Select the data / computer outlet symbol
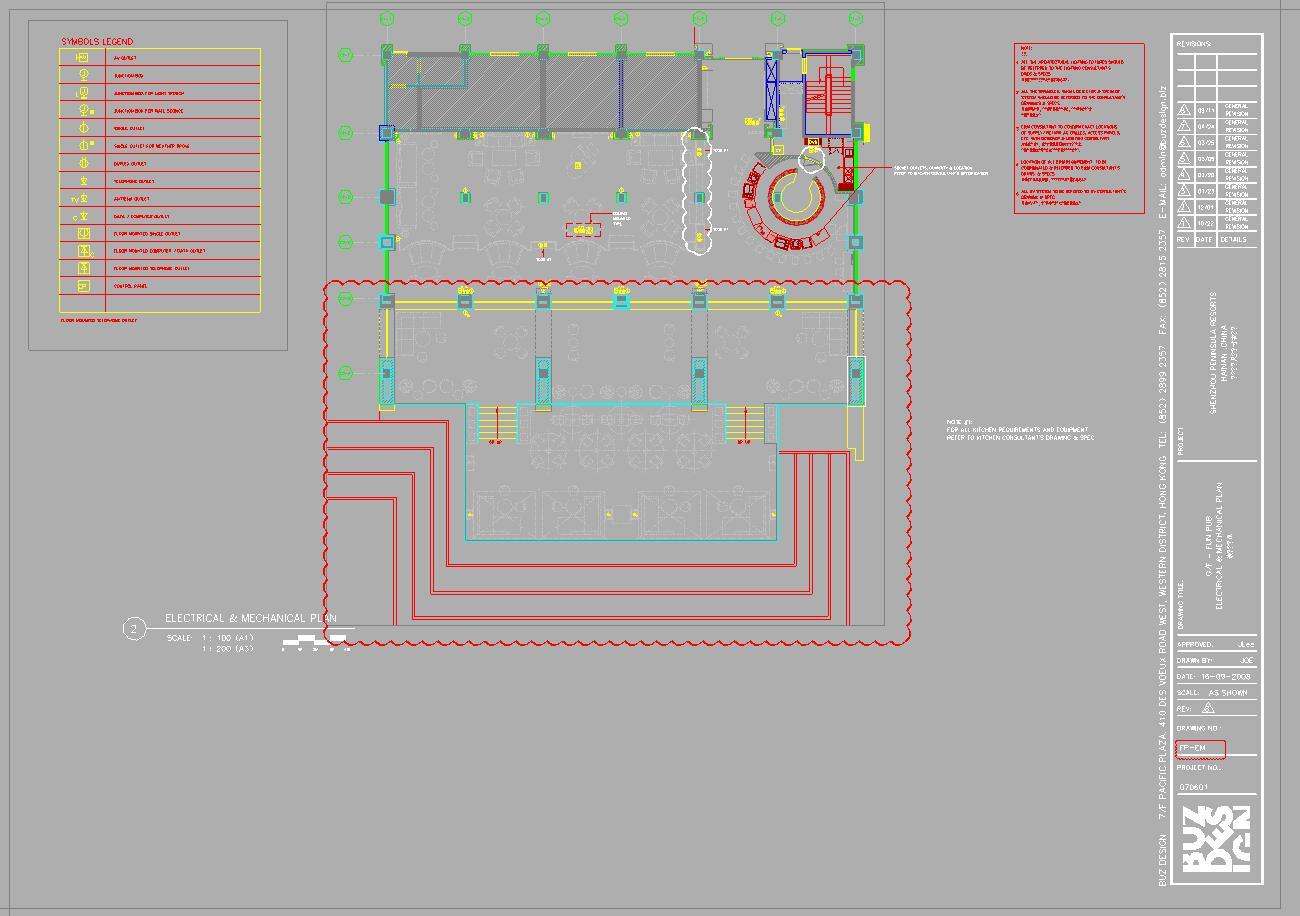The image size is (1300, 916). (x=81, y=216)
